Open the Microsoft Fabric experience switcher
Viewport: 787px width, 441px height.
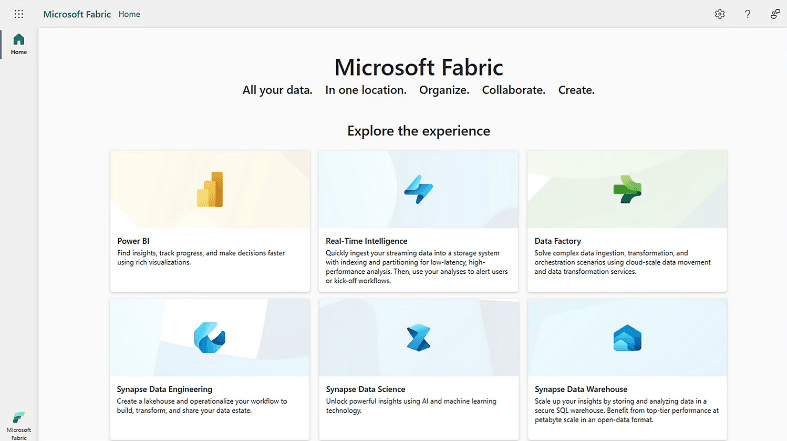click(x=19, y=422)
